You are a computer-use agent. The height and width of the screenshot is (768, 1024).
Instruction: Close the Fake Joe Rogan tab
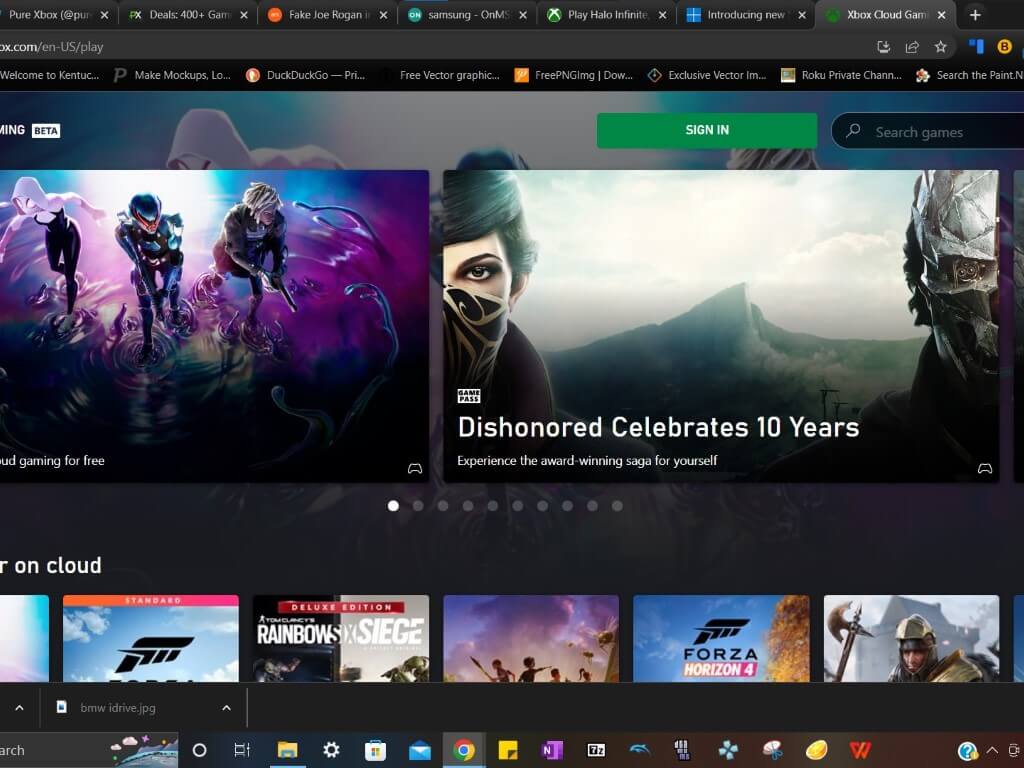pos(383,14)
